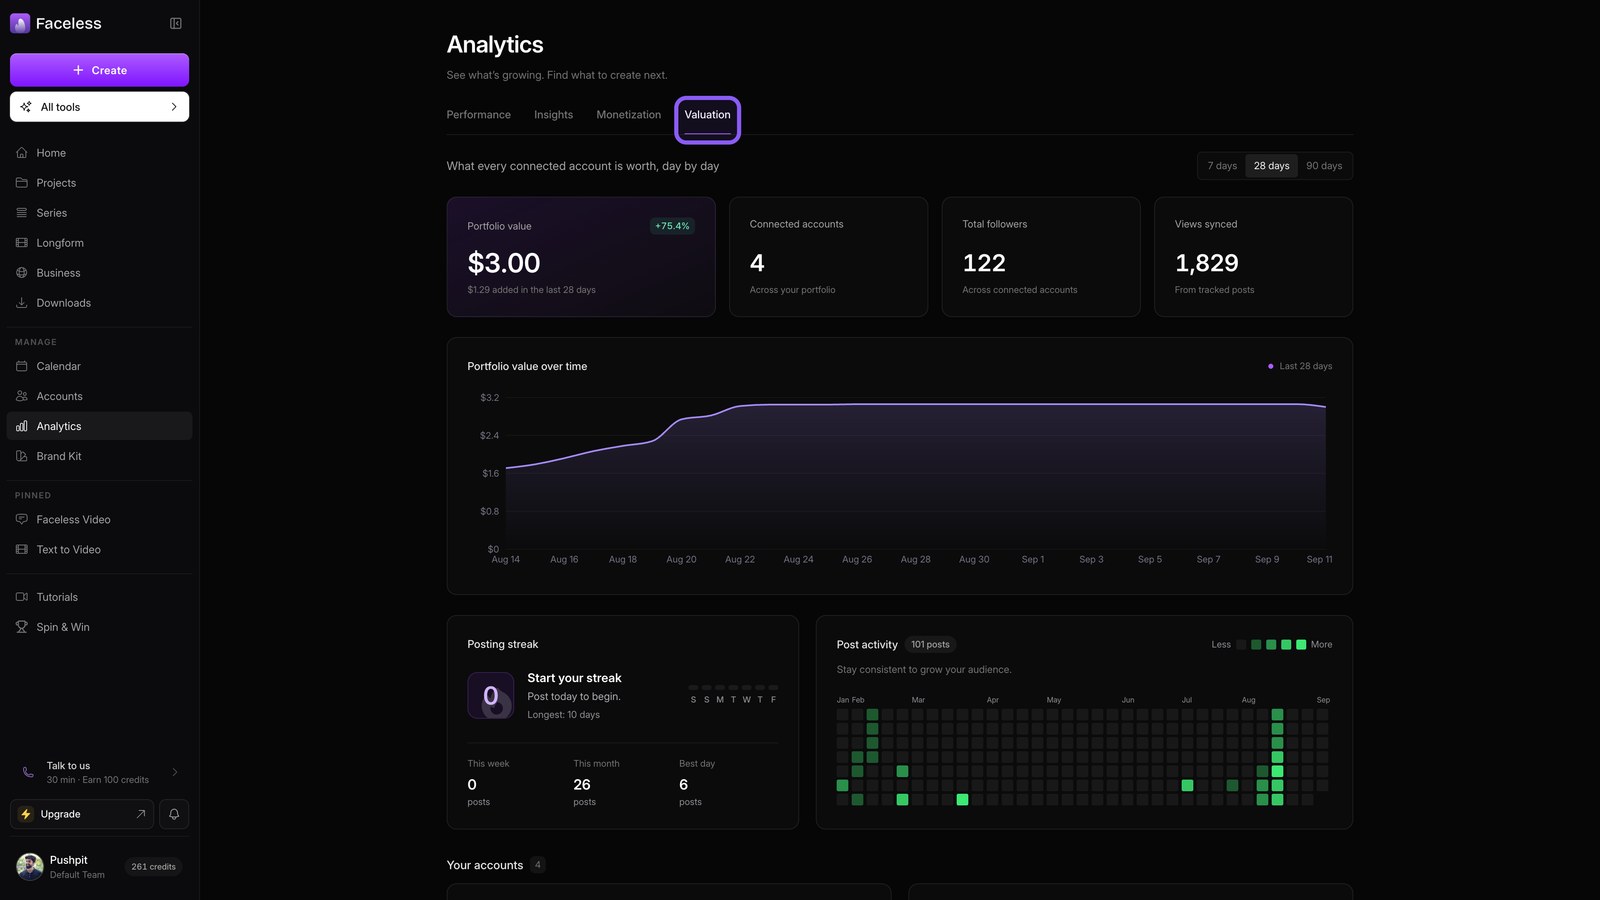Select the 7 days range toggle
The image size is (1600, 900).
[x=1222, y=166]
